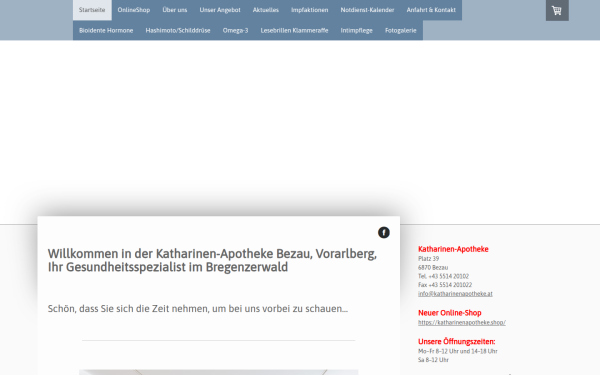The height and width of the screenshot is (375, 600).
Task: Go to Über uns page
Action: point(174,10)
